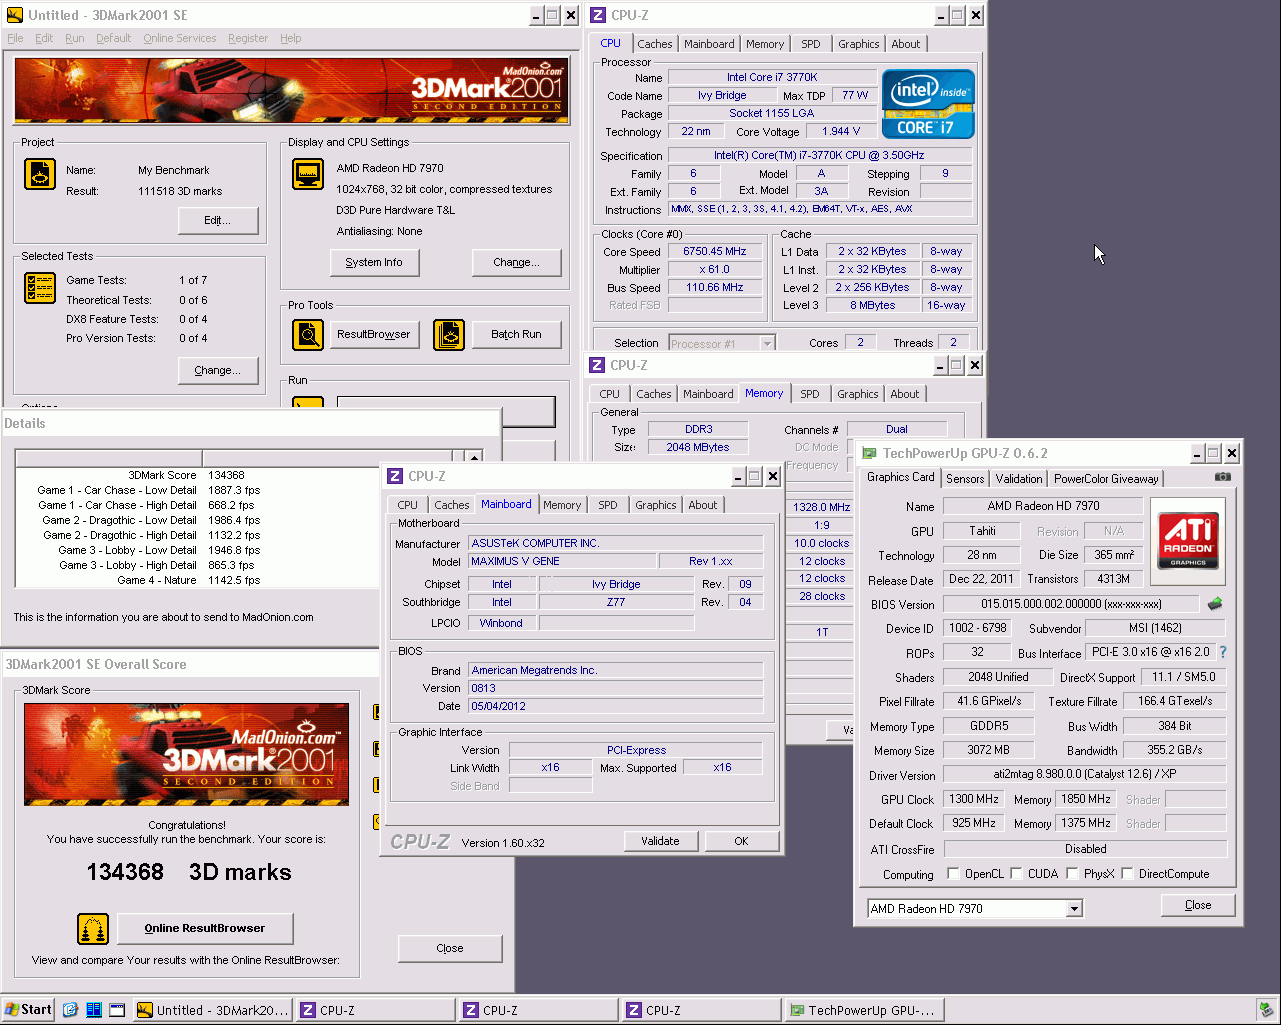Image resolution: width=1281 pixels, height=1025 pixels.
Task: Click the Validate button in CPU-Z
Action: coord(660,841)
